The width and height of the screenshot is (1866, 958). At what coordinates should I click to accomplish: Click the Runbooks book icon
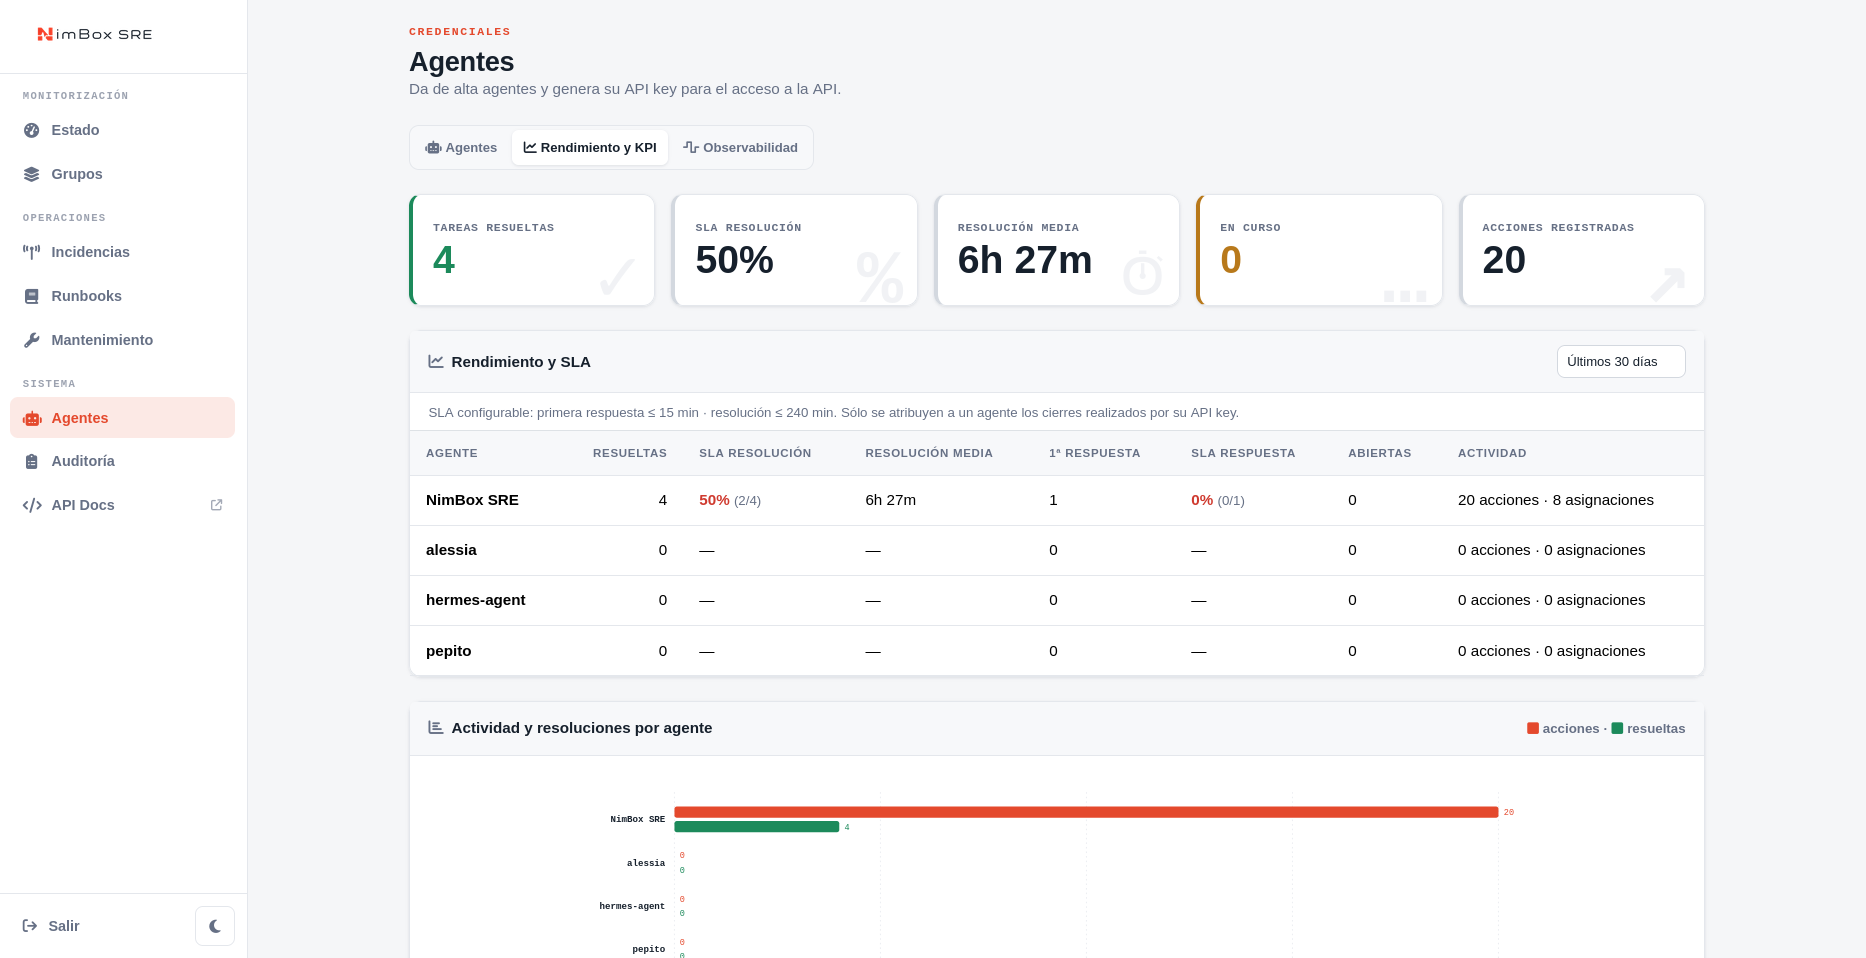coord(32,296)
